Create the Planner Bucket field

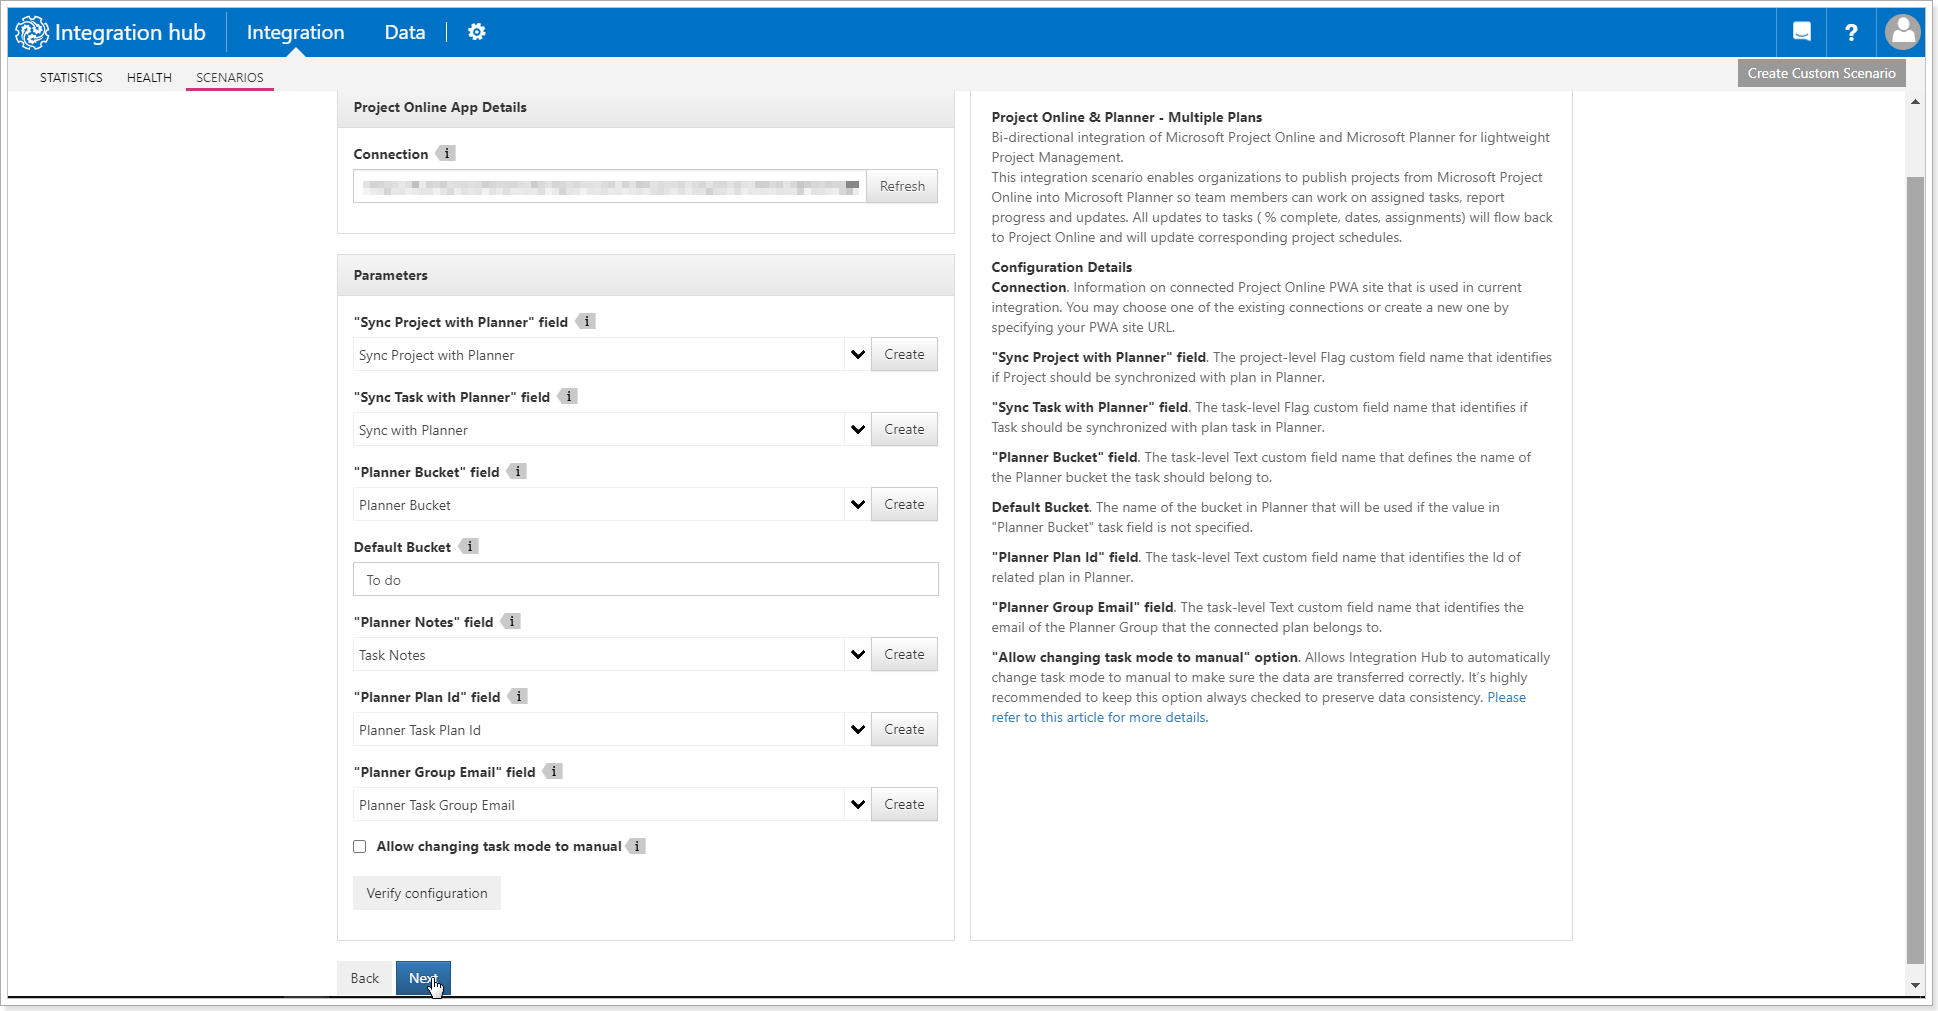[904, 504]
